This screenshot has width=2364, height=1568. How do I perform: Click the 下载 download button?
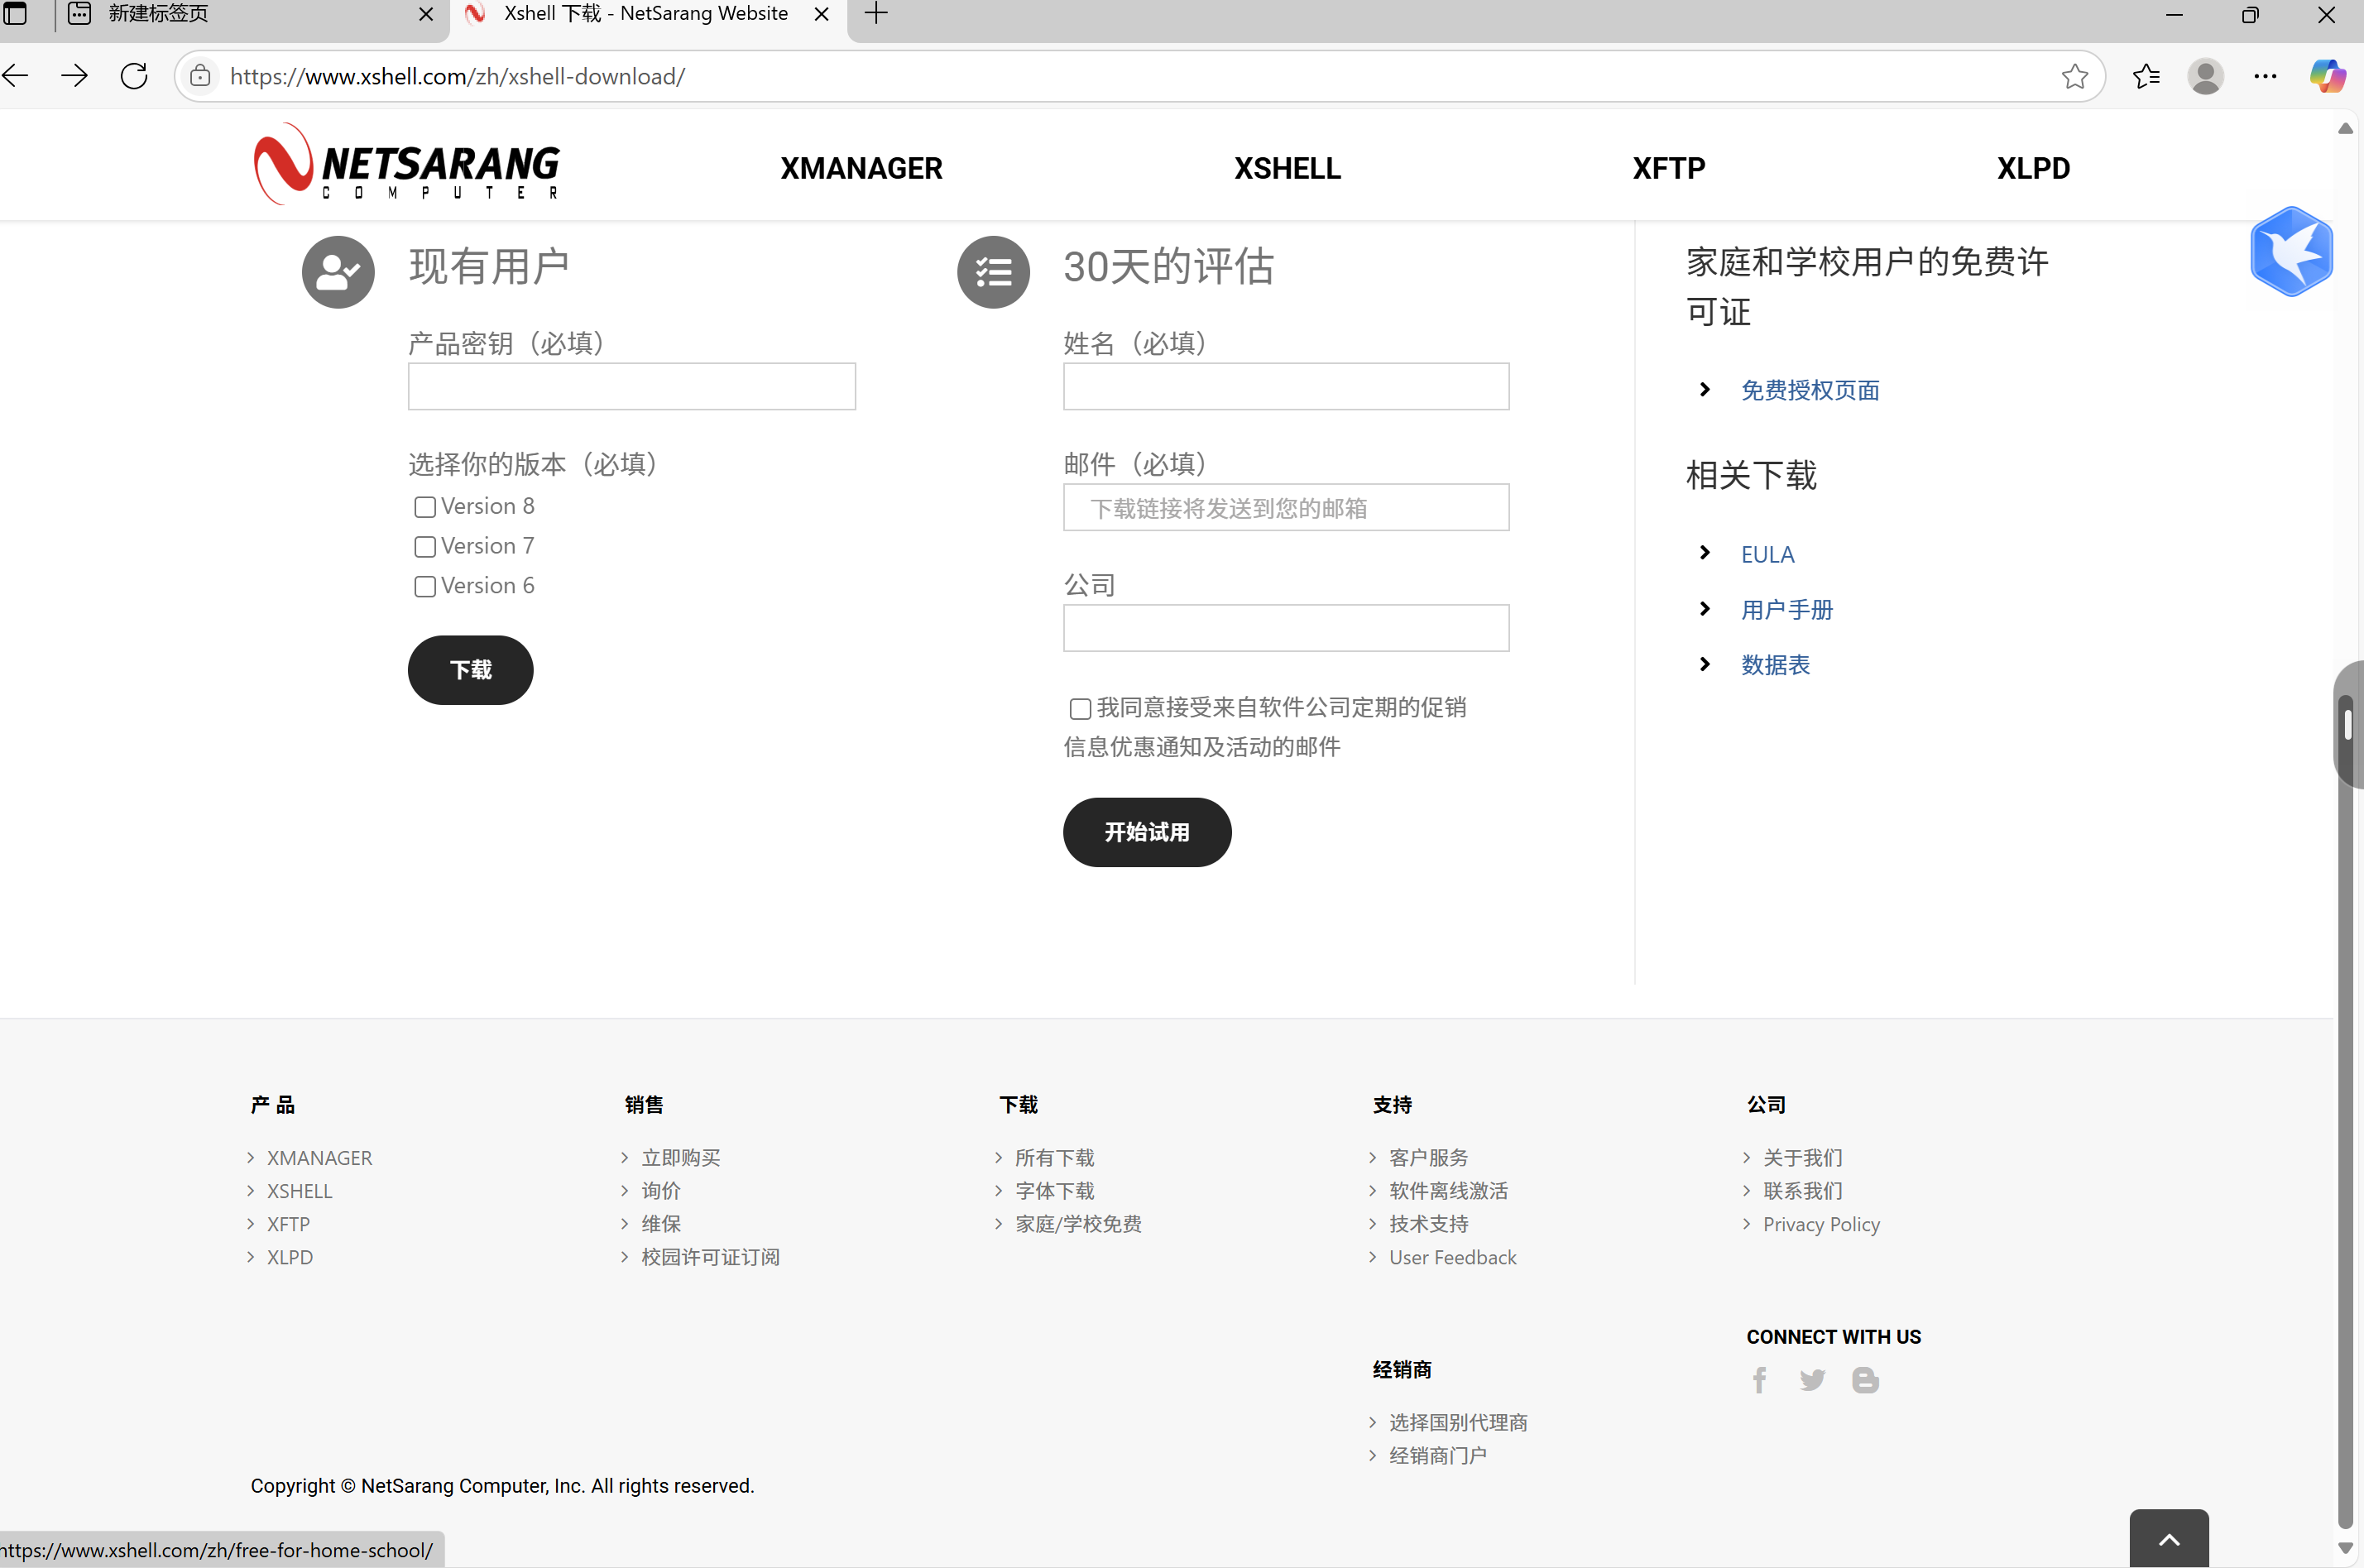470,670
